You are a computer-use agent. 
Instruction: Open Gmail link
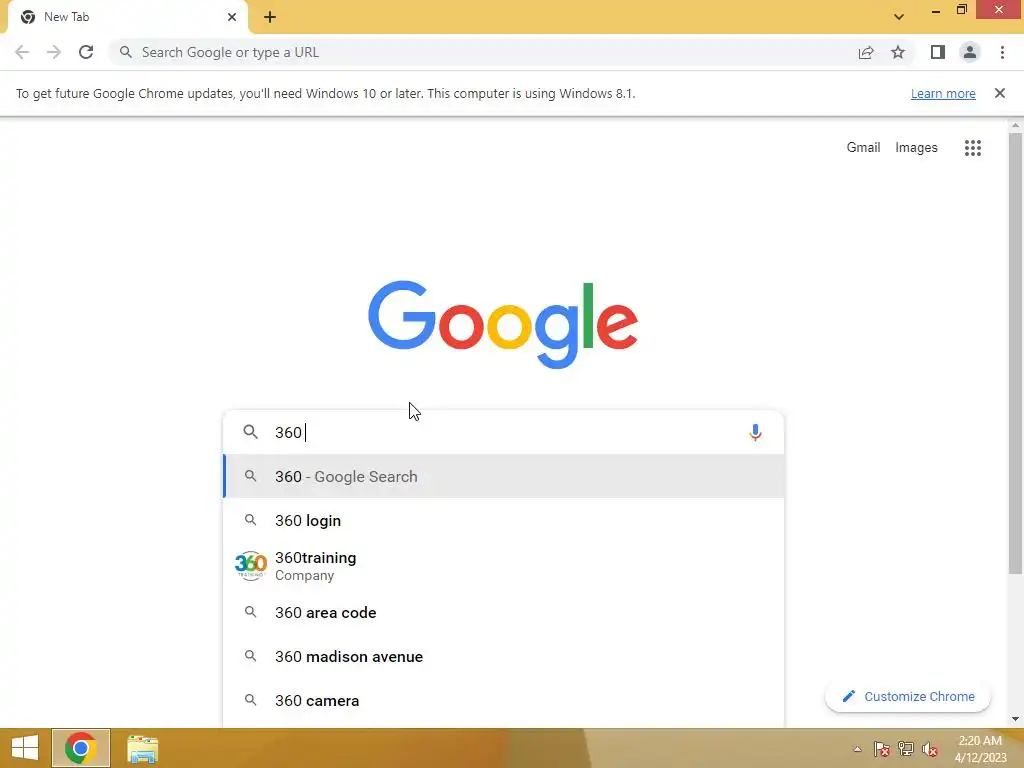click(863, 148)
